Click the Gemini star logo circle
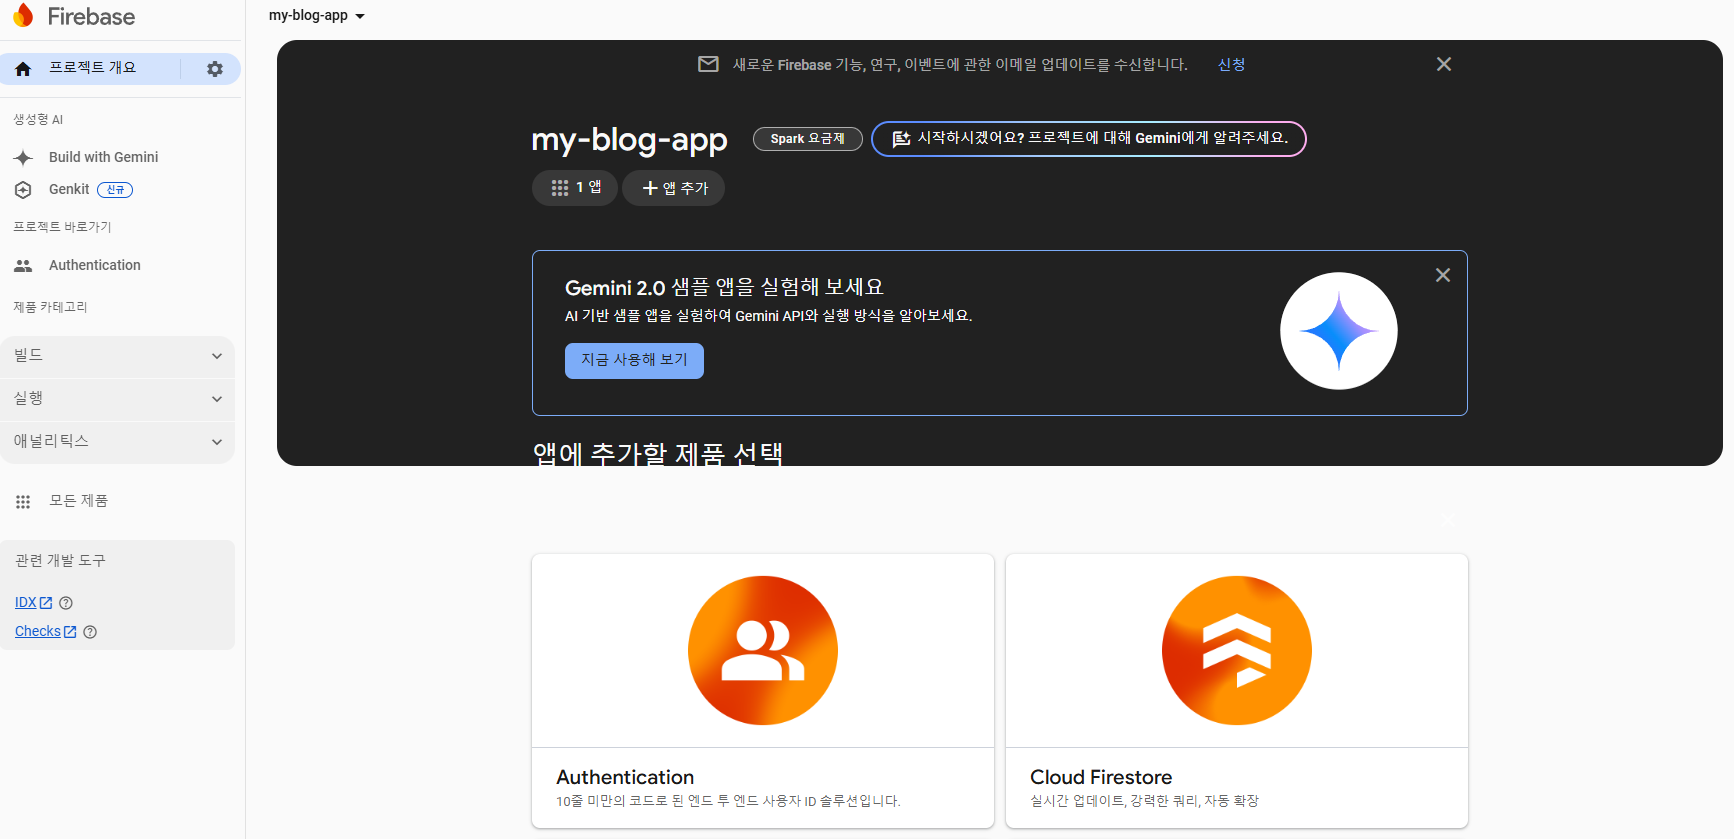This screenshot has height=839, width=1734. [1339, 331]
